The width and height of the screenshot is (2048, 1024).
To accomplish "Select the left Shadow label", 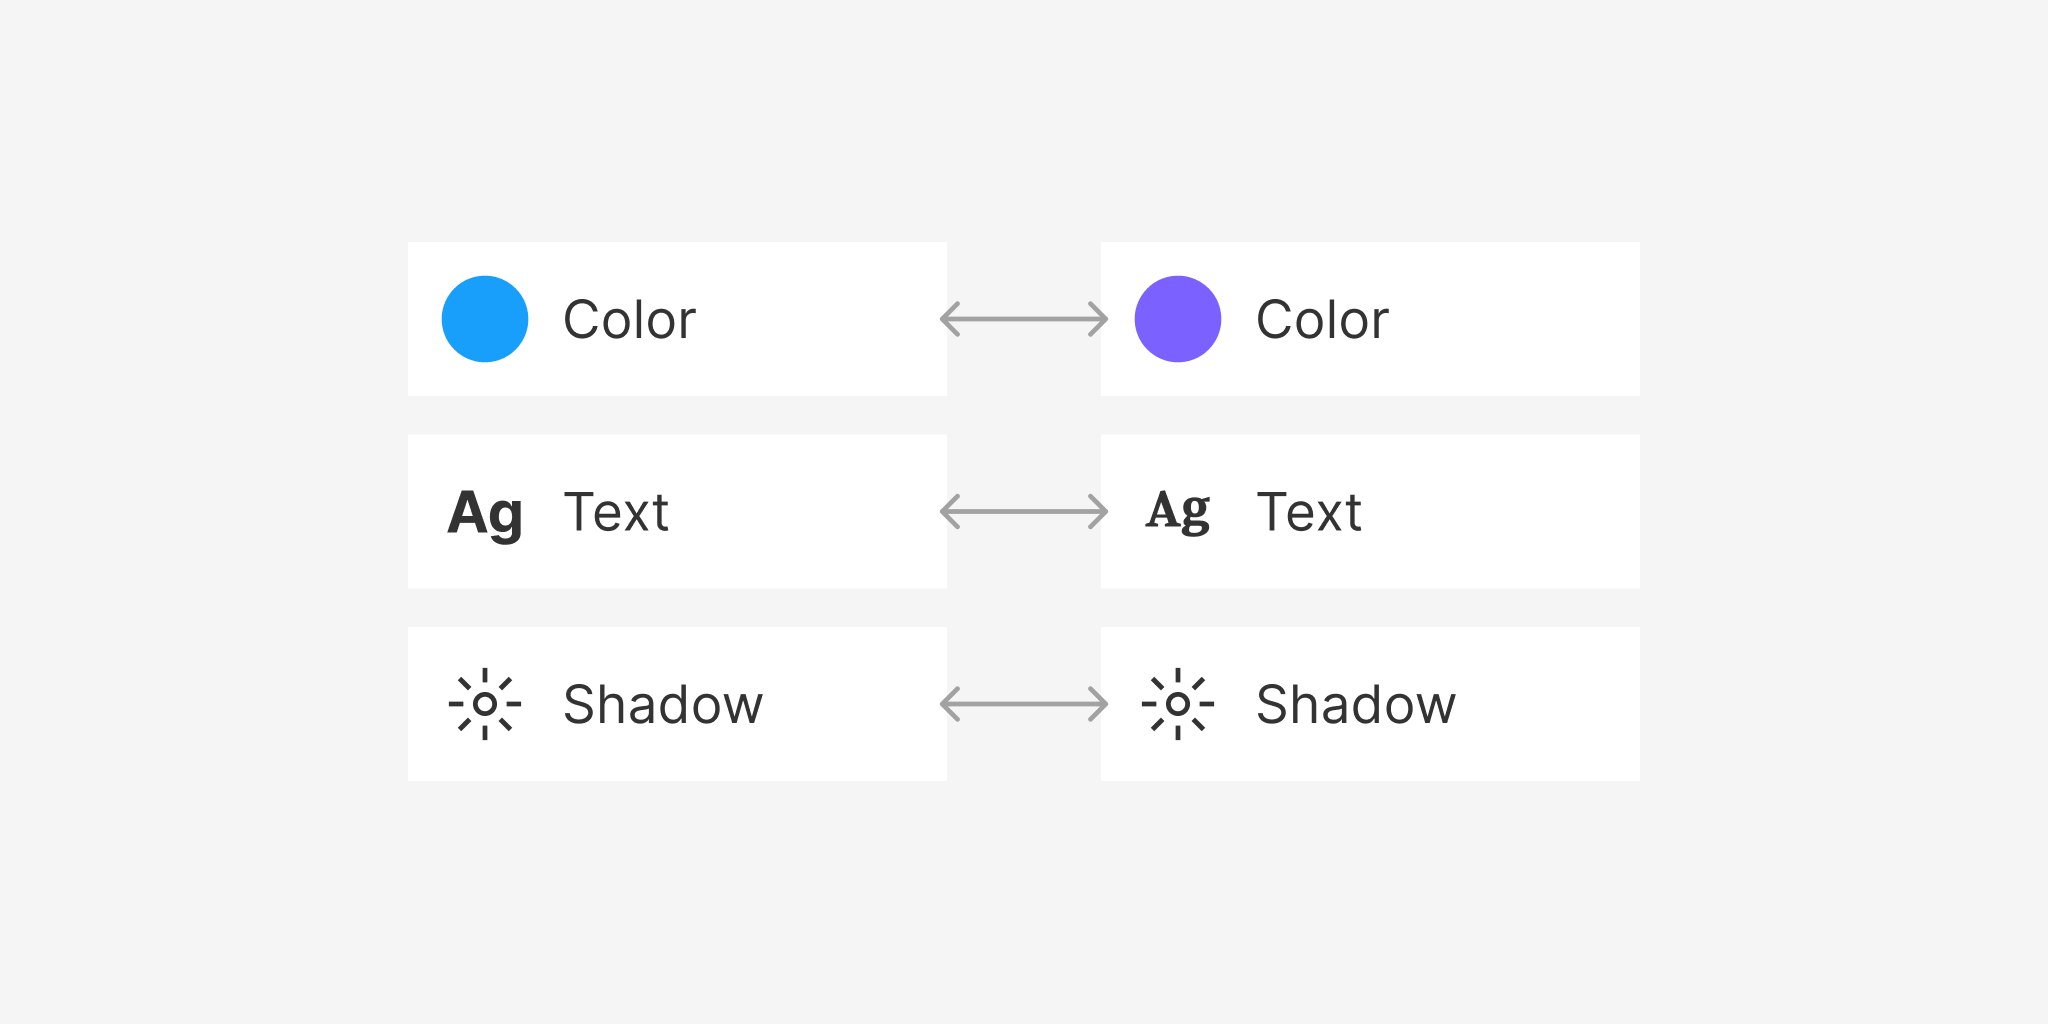I will [663, 704].
